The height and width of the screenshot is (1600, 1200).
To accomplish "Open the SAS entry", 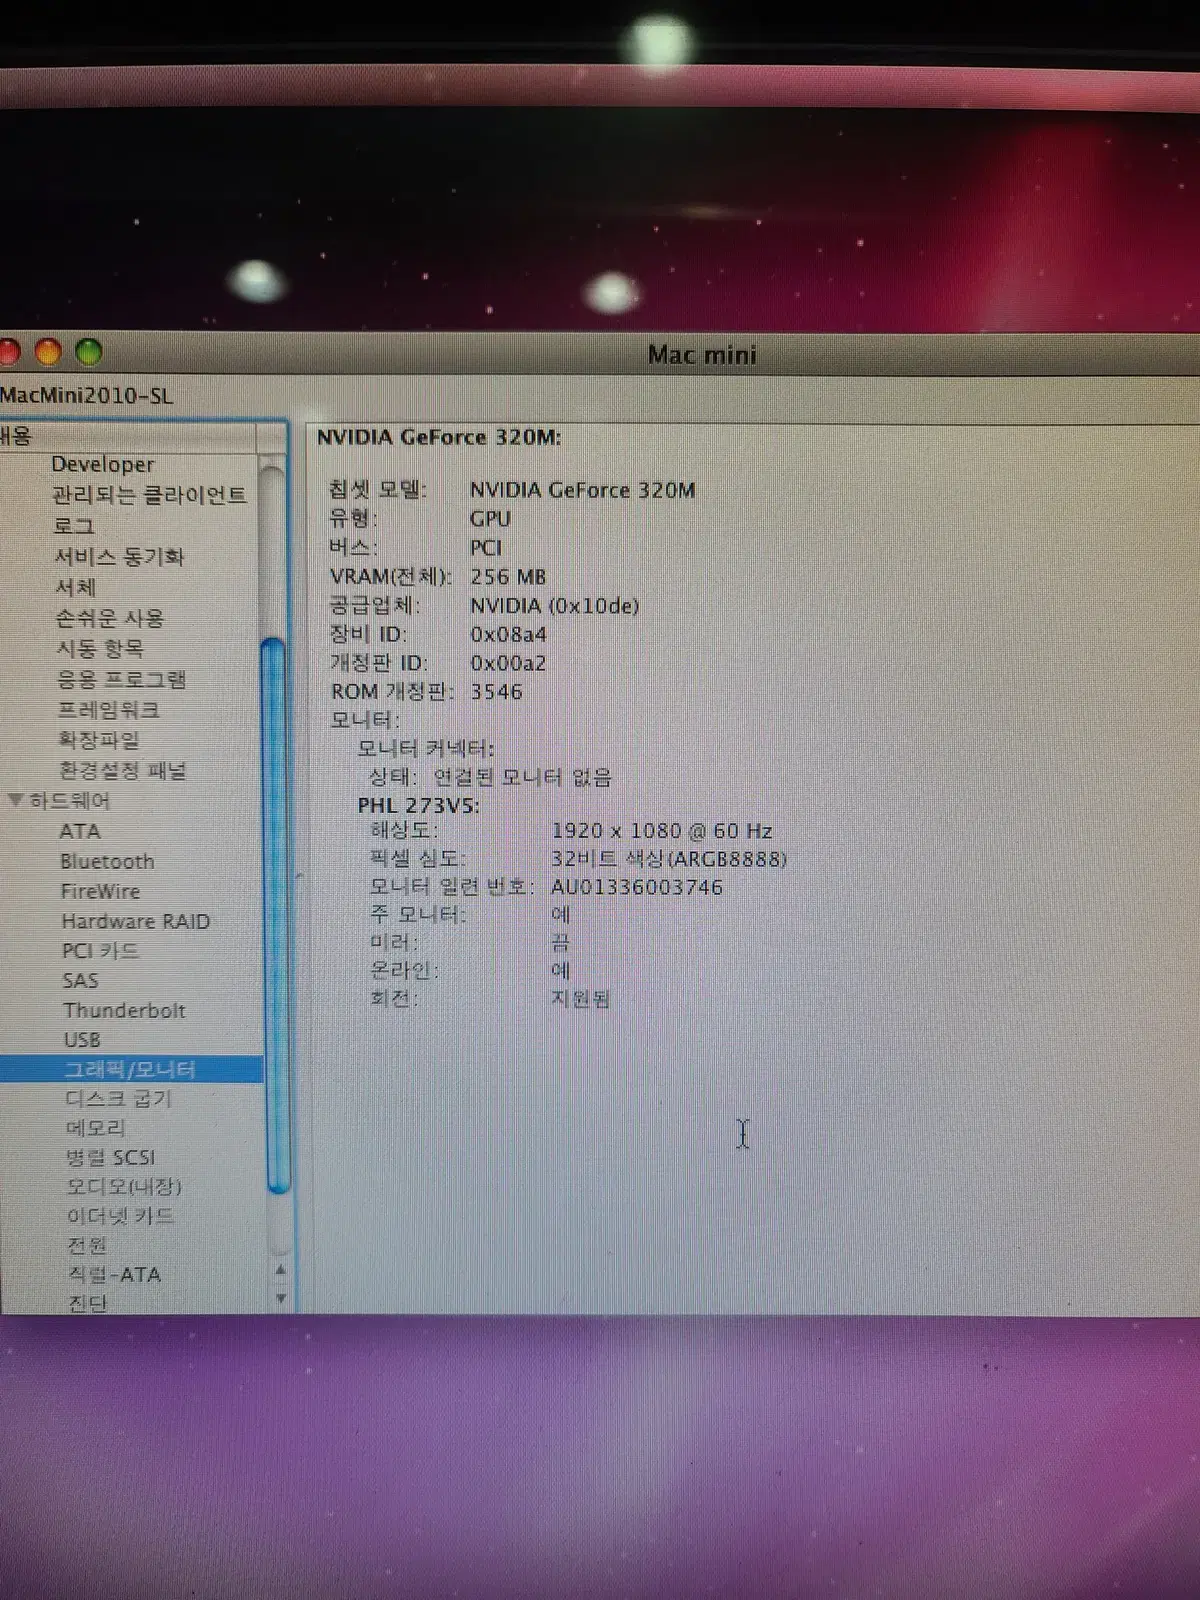I will pos(81,980).
